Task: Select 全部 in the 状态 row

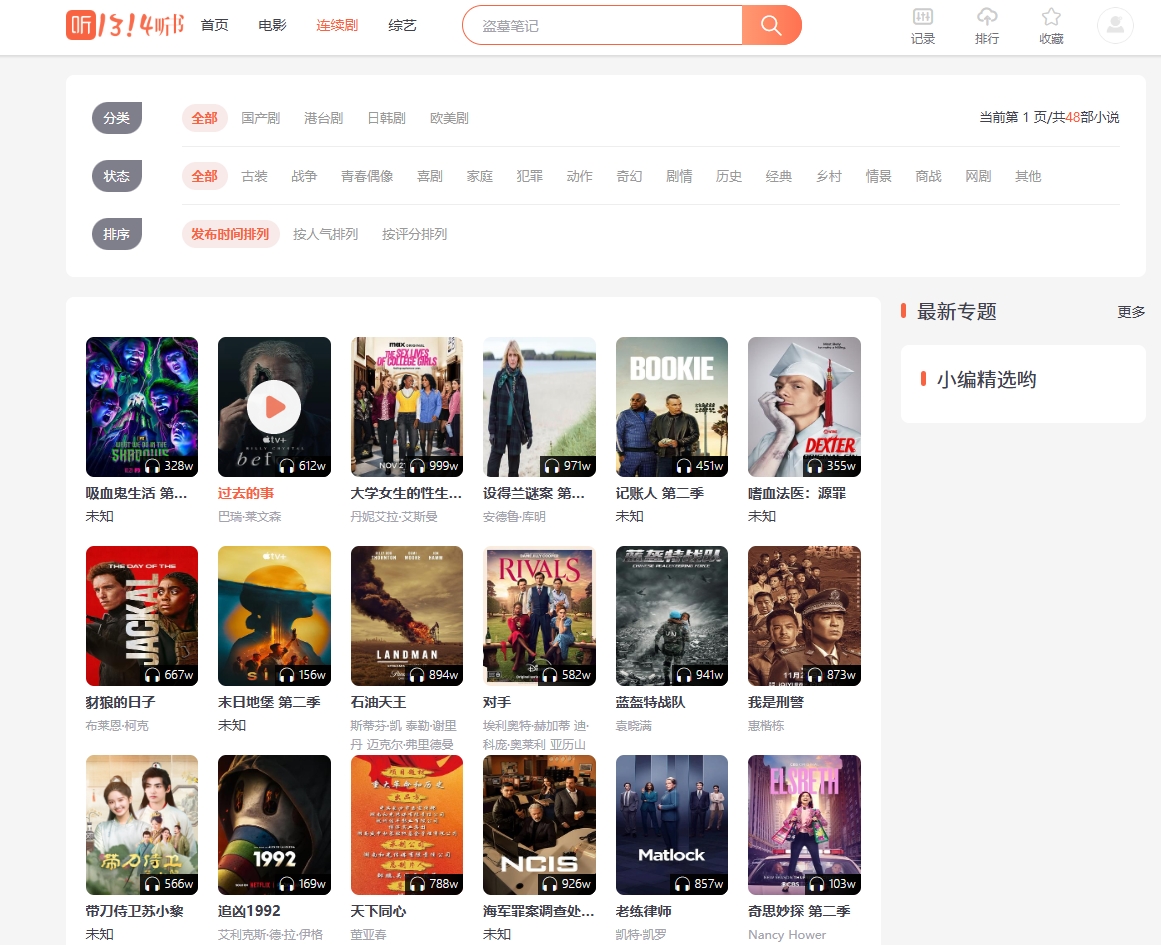Action: (204, 176)
